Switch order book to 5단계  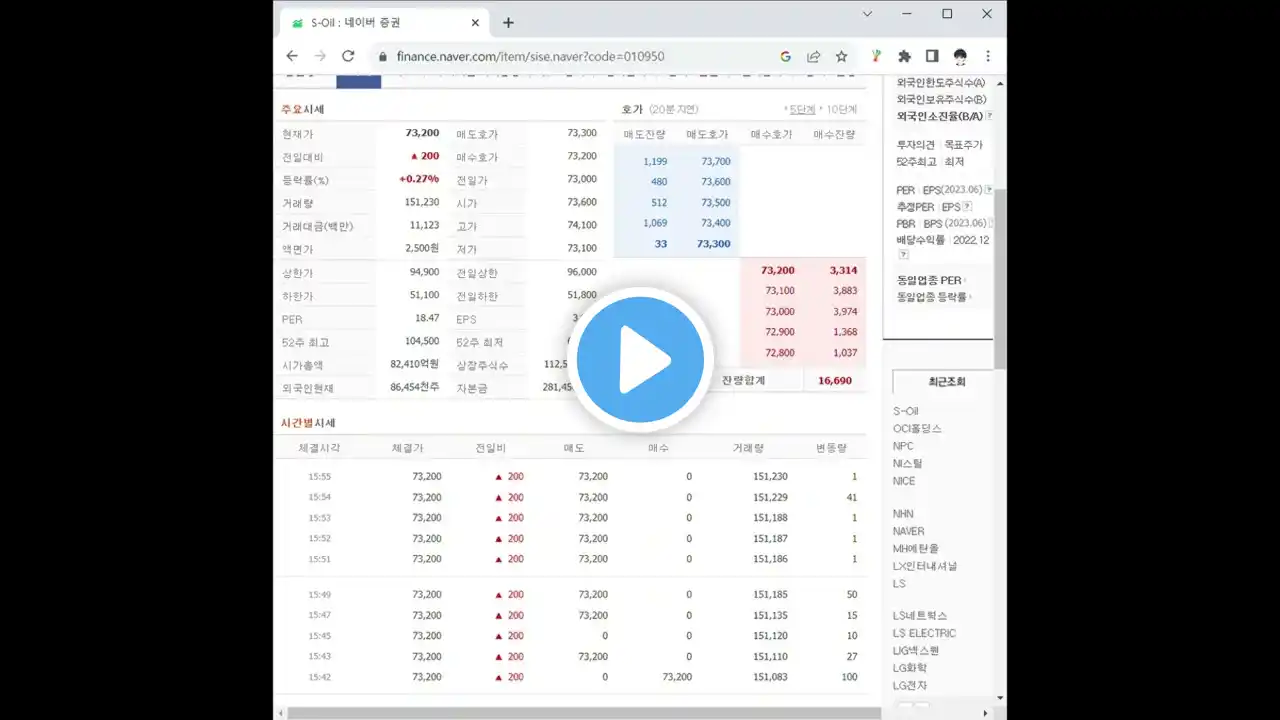tap(801, 109)
